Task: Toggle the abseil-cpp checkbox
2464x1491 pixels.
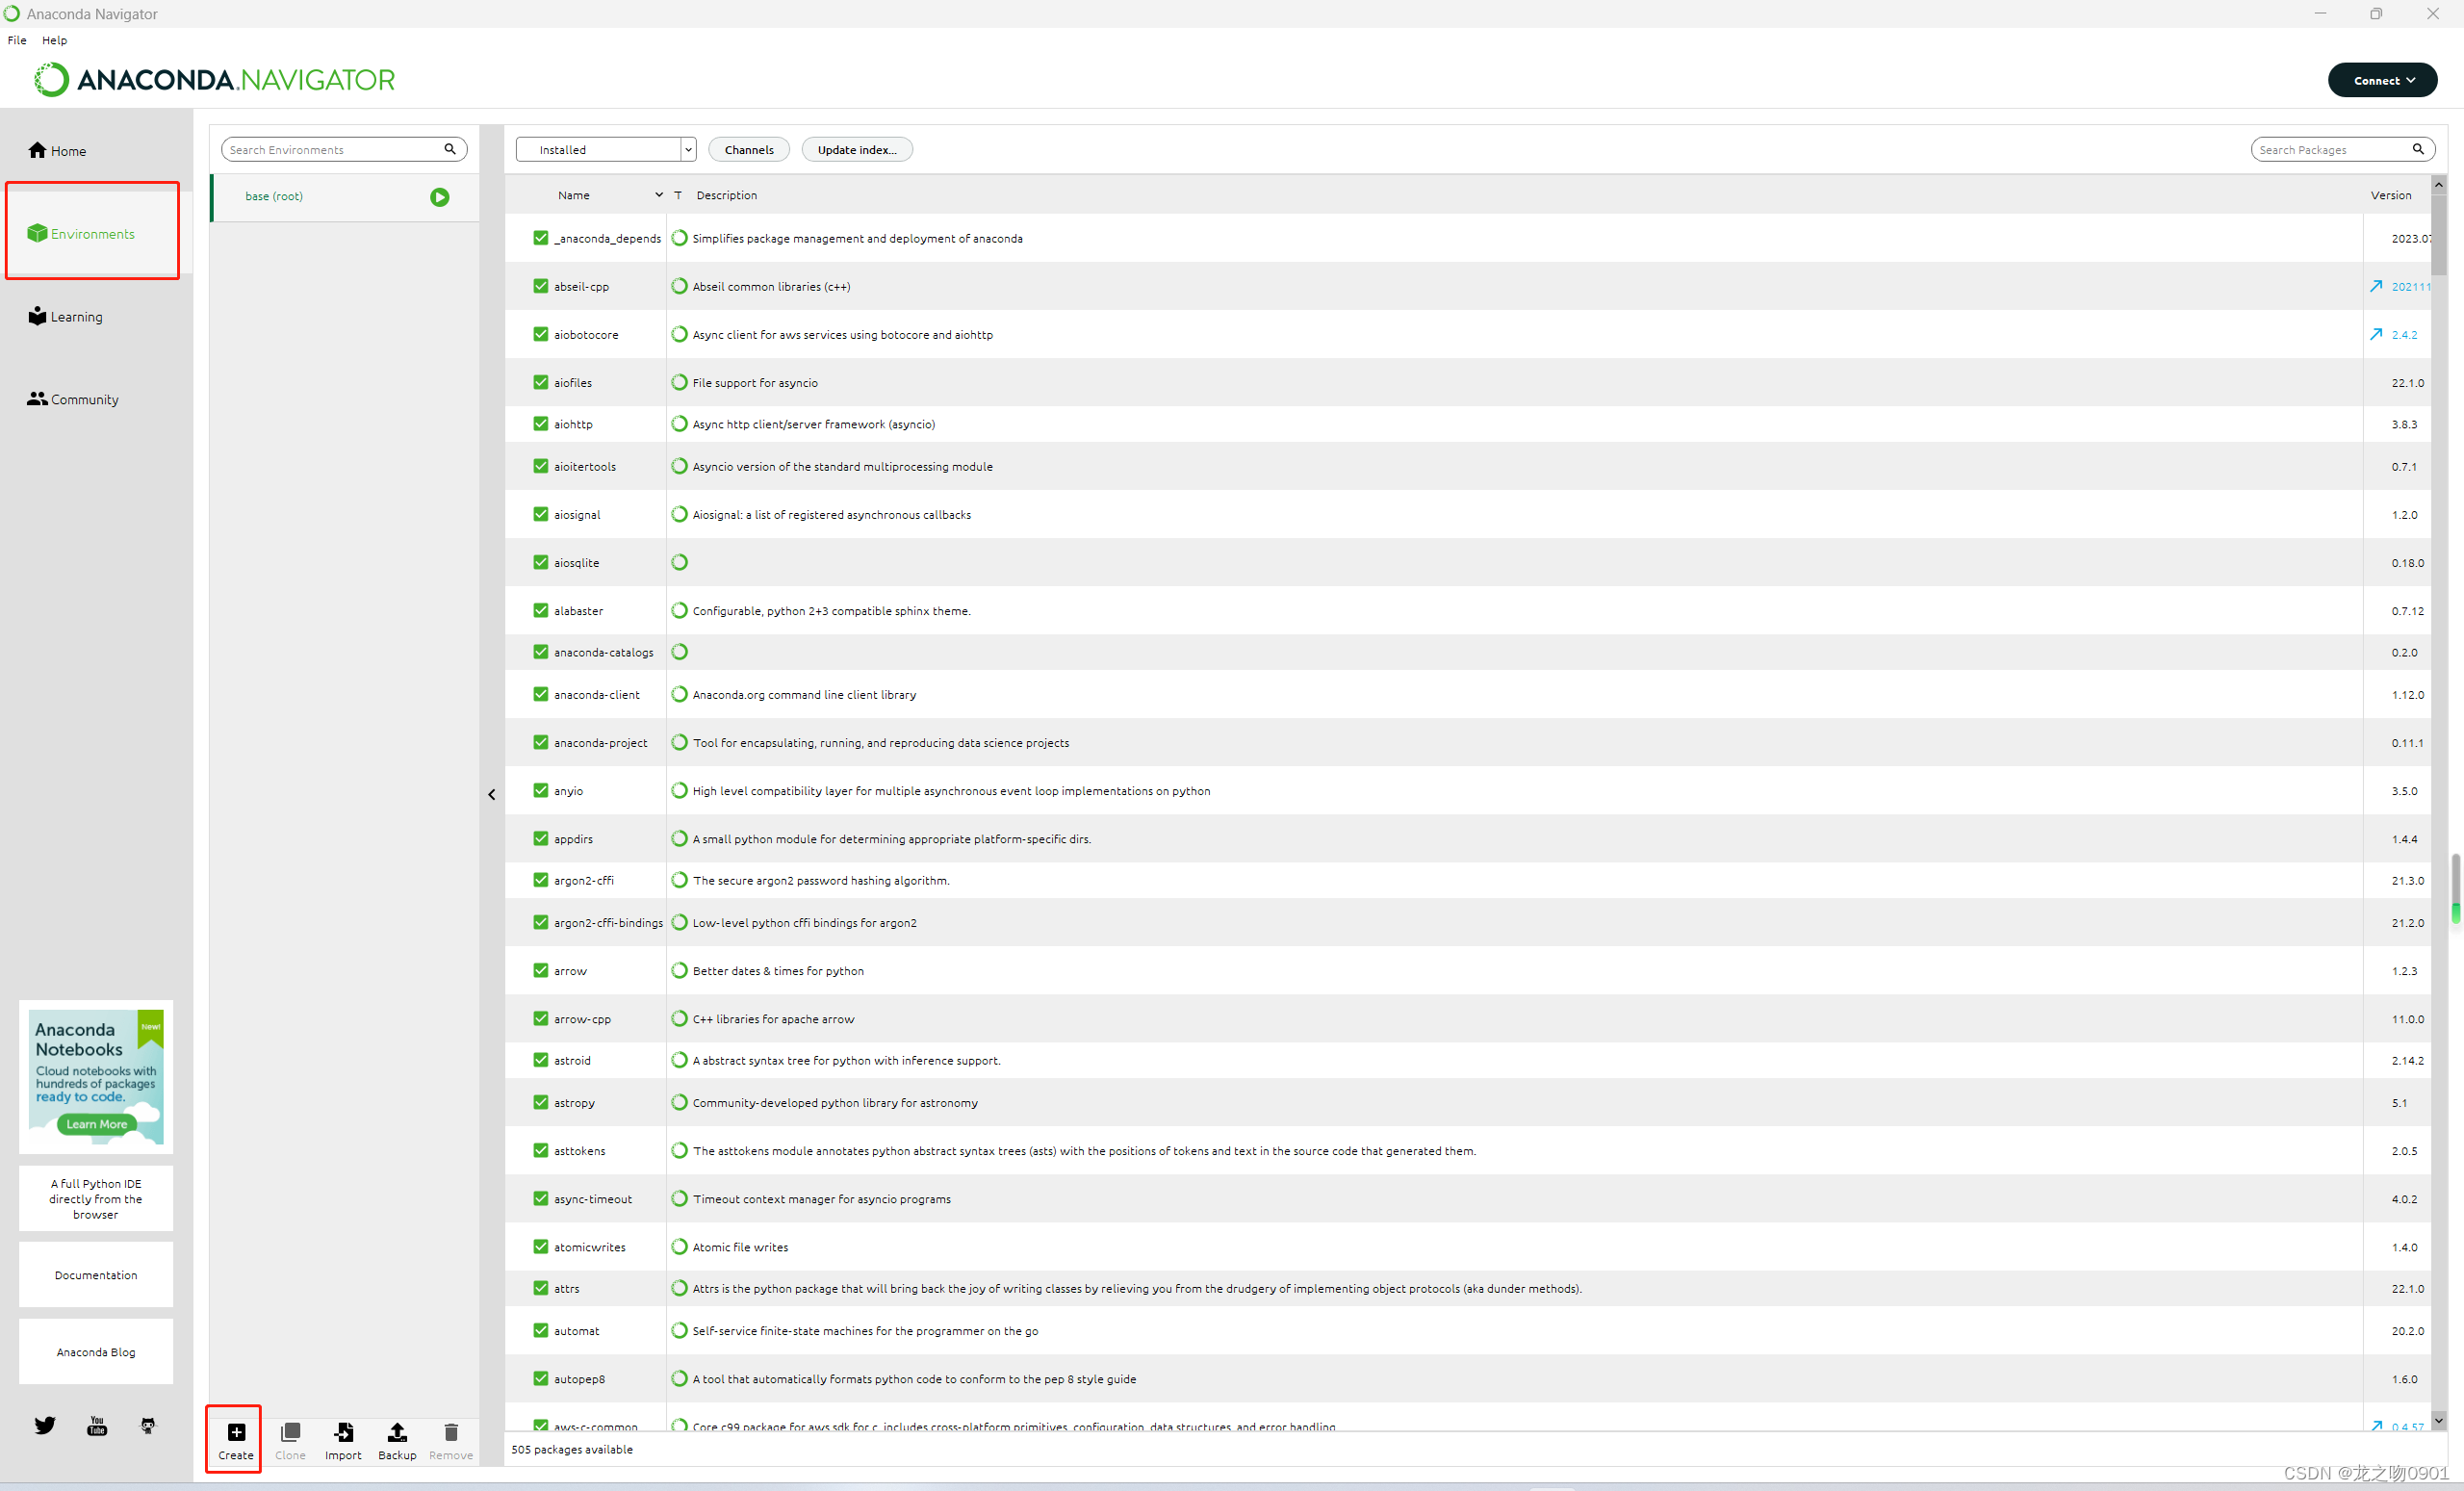Action: pos(541,286)
